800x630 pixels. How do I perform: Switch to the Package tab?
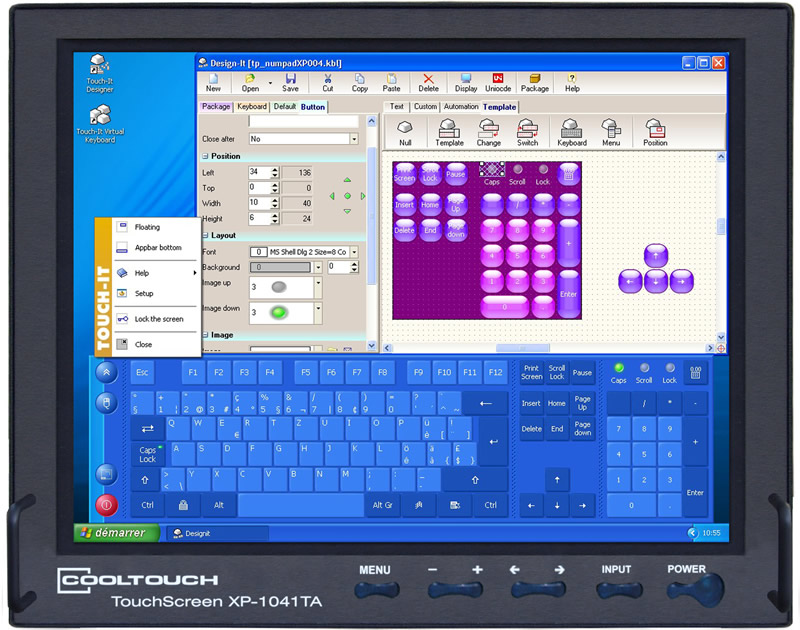pos(216,107)
